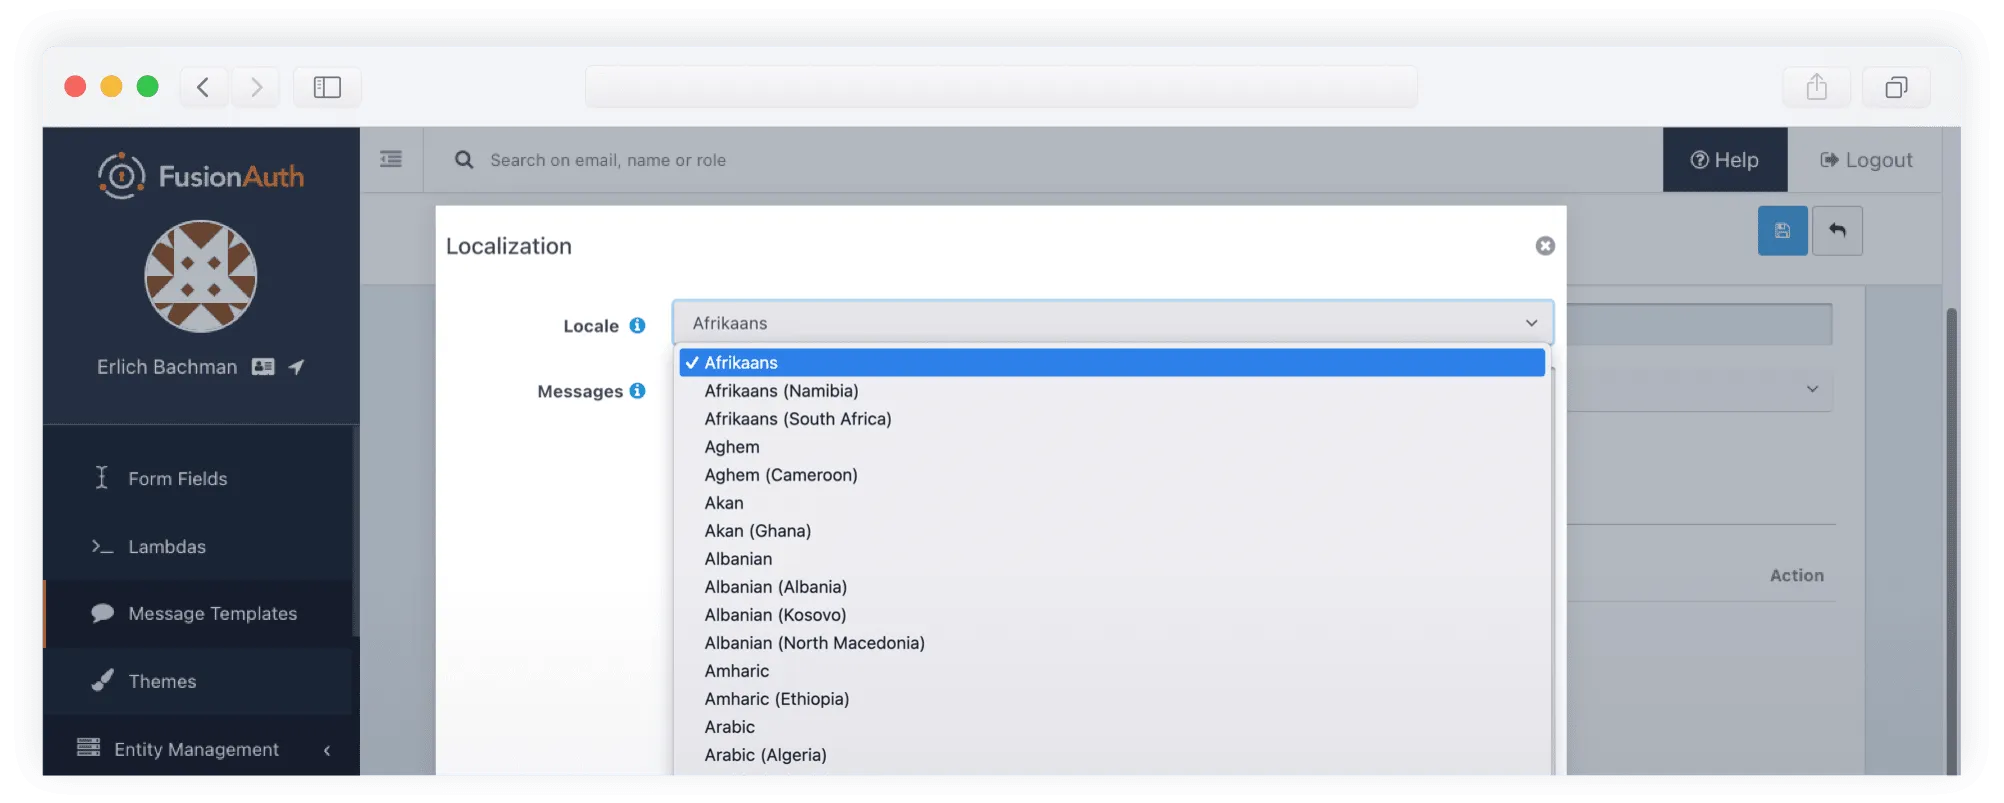The image size is (2004, 803).
Task: Click the paper-plane icon beside Erlich Bachman
Action: [x=297, y=367]
